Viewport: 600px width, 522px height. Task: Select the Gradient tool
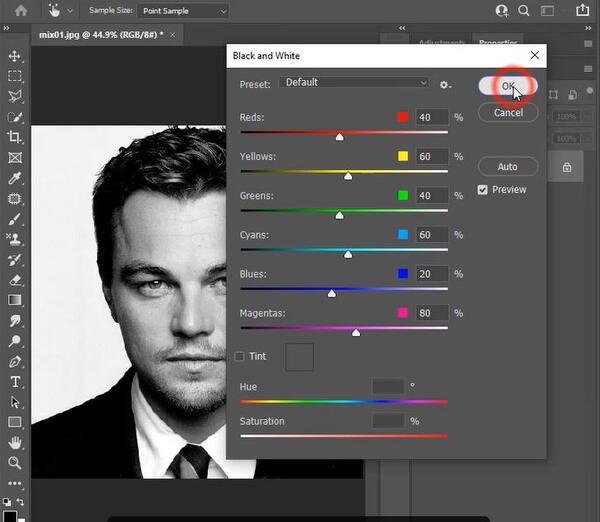coord(15,300)
